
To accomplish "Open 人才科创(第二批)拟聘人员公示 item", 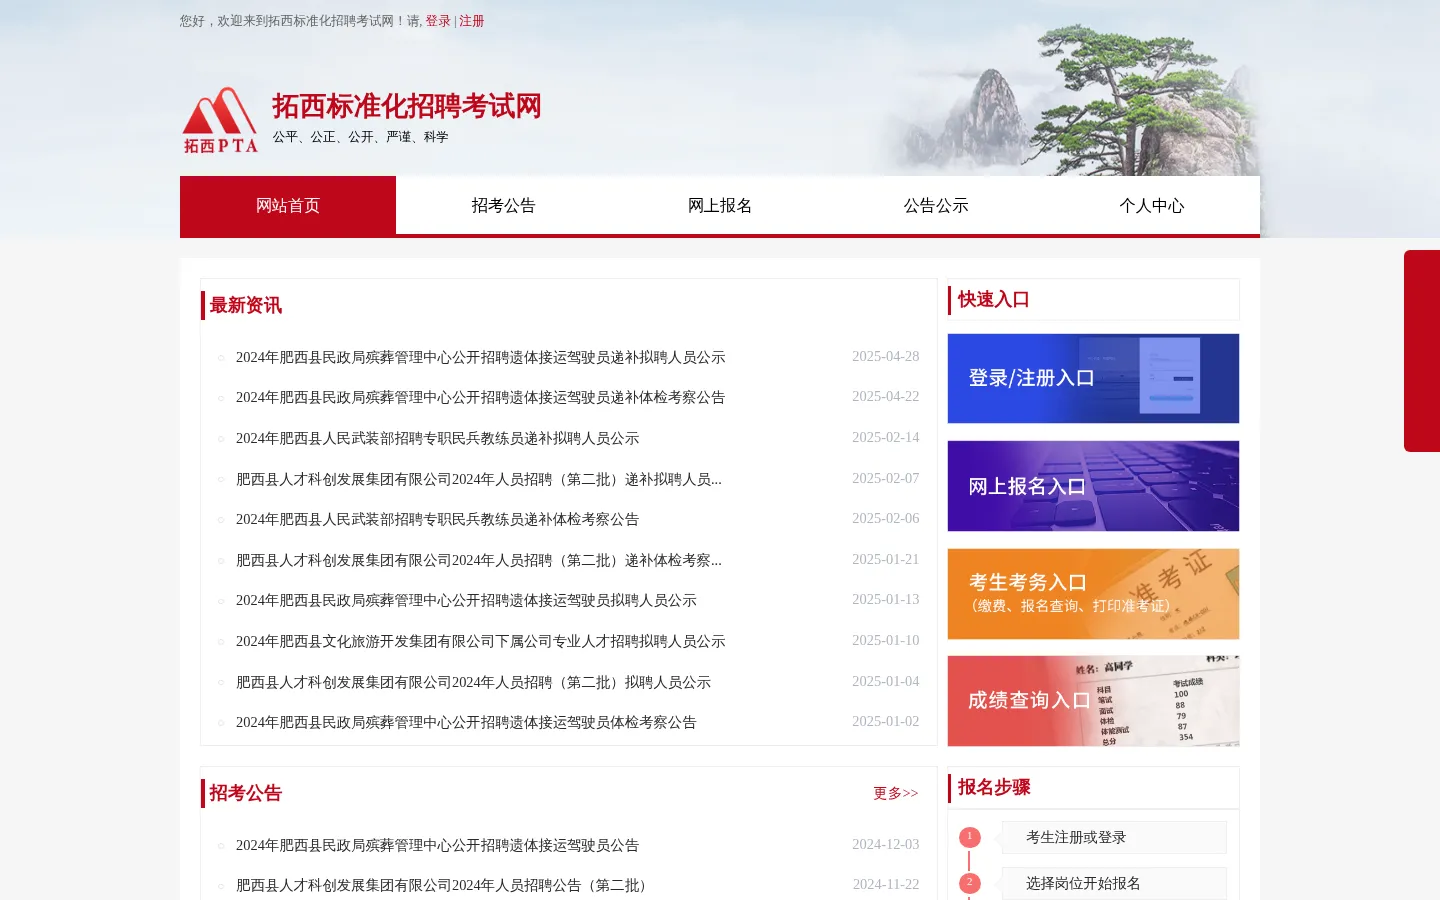I will point(473,682).
